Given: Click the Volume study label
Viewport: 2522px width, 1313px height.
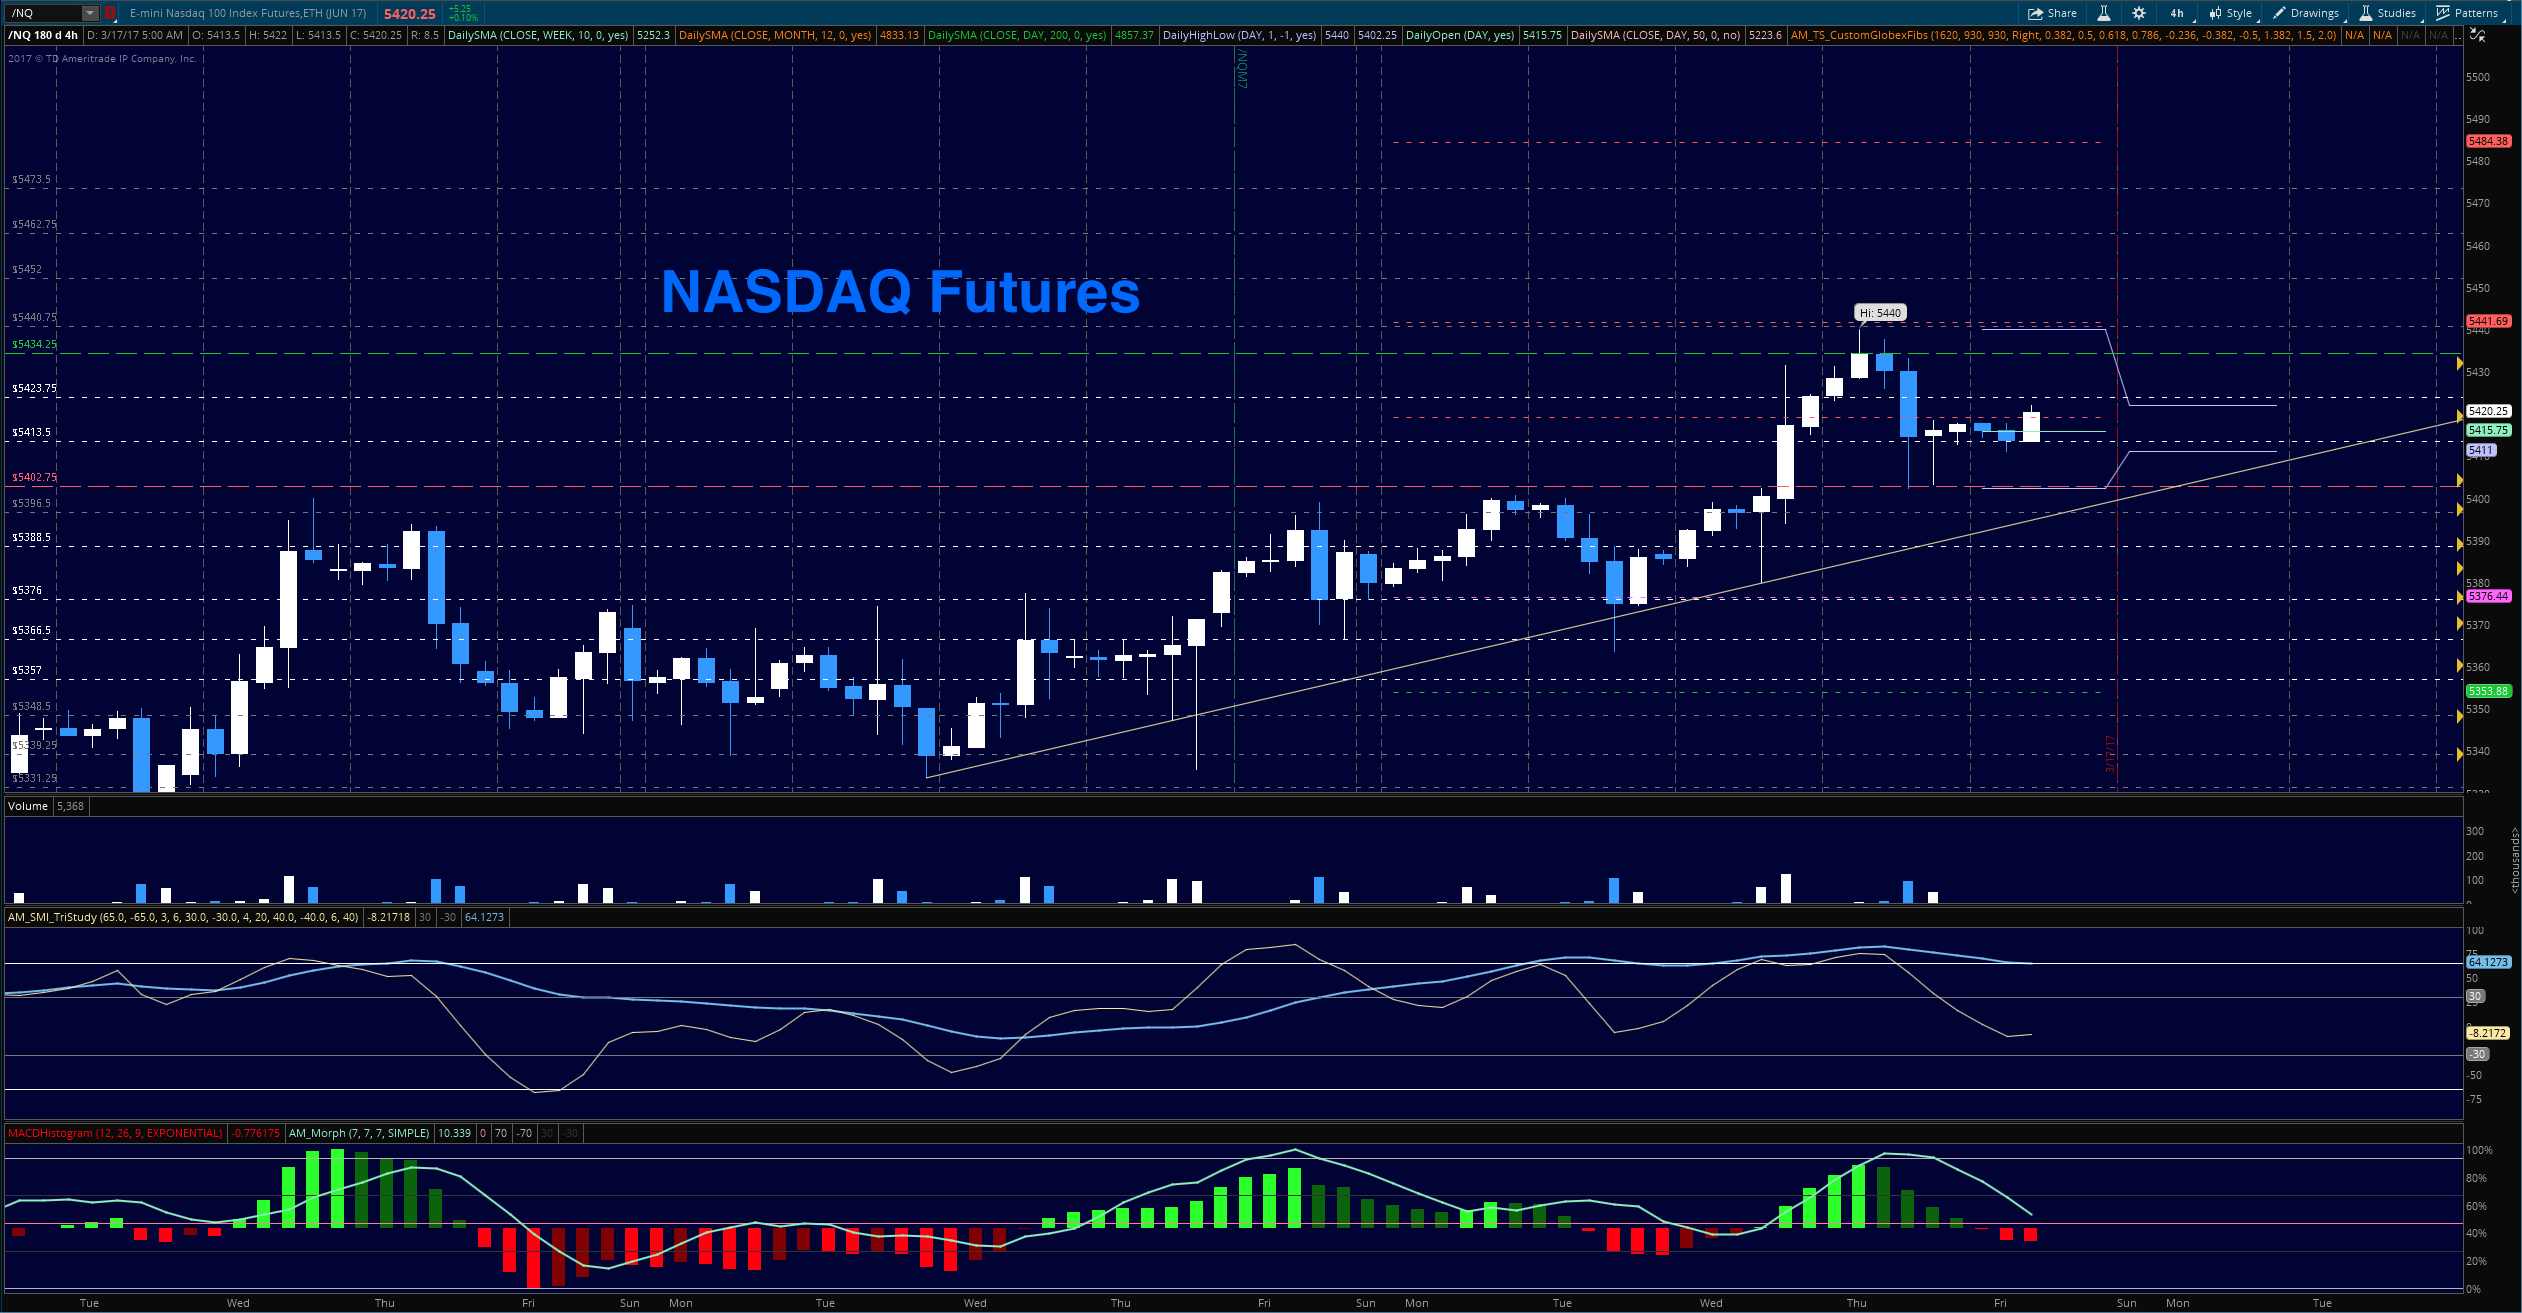Looking at the screenshot, I should click(x=28, y=806).
